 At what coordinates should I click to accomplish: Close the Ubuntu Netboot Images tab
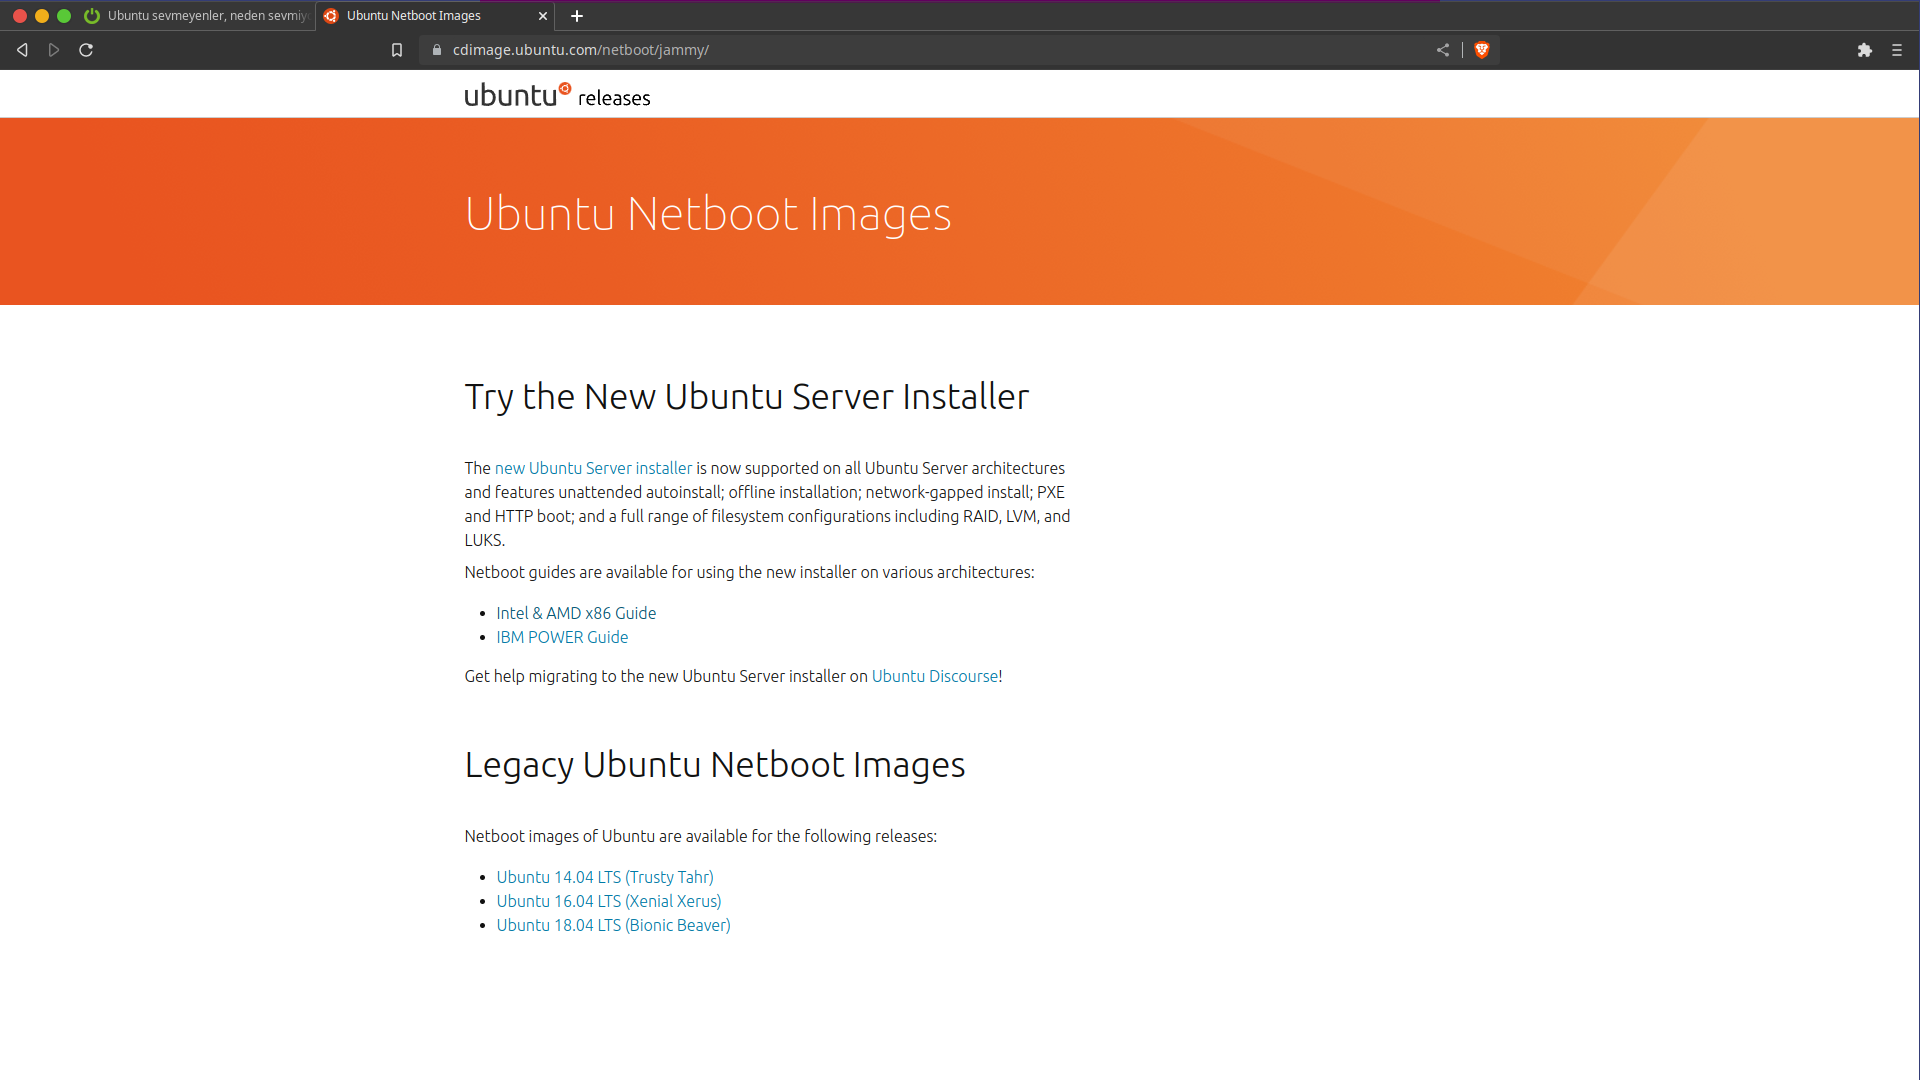click(543, 16)
